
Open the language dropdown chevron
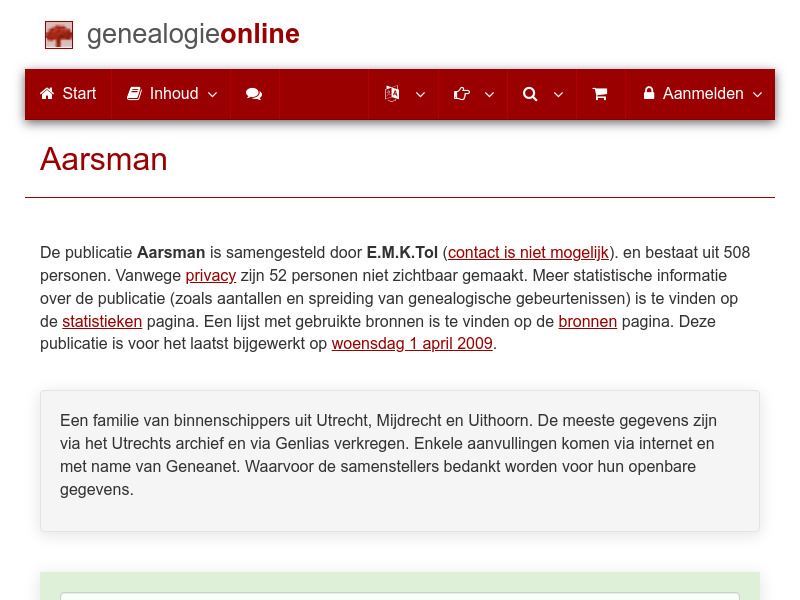click(x=420, y=96)
